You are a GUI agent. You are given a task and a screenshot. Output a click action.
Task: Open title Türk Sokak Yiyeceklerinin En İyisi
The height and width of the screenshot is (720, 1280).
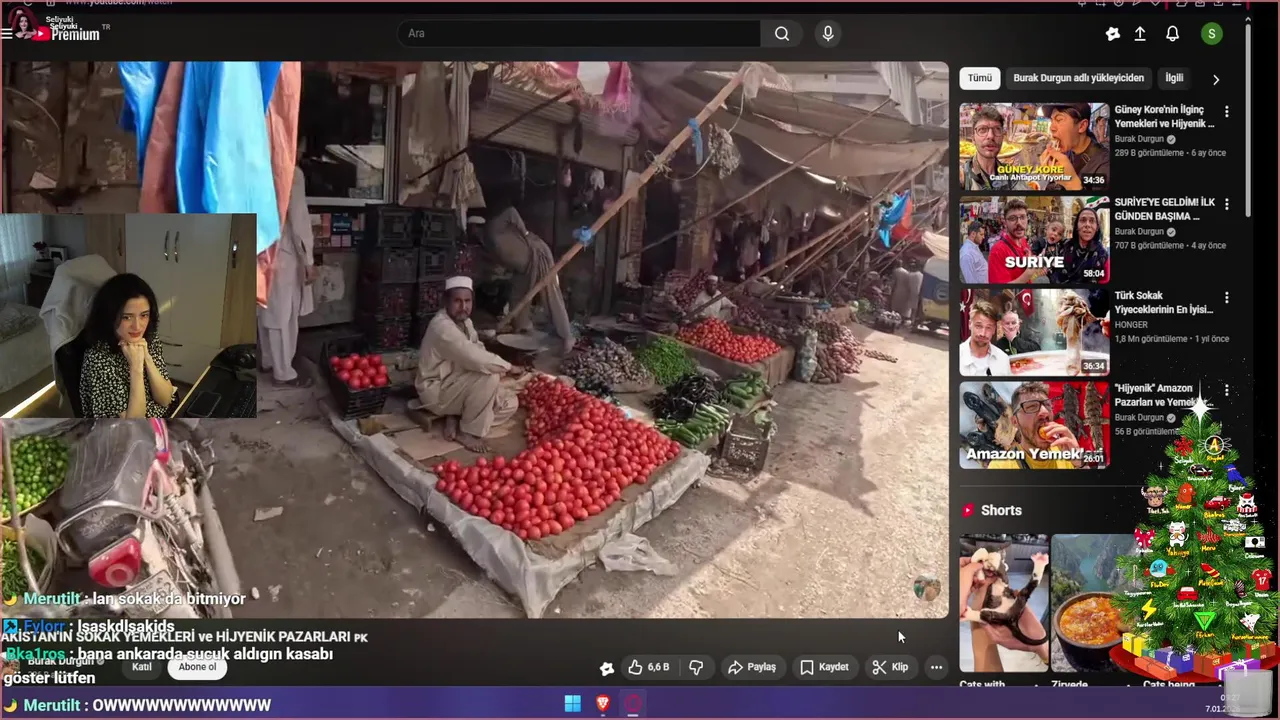coord(1163,303)
